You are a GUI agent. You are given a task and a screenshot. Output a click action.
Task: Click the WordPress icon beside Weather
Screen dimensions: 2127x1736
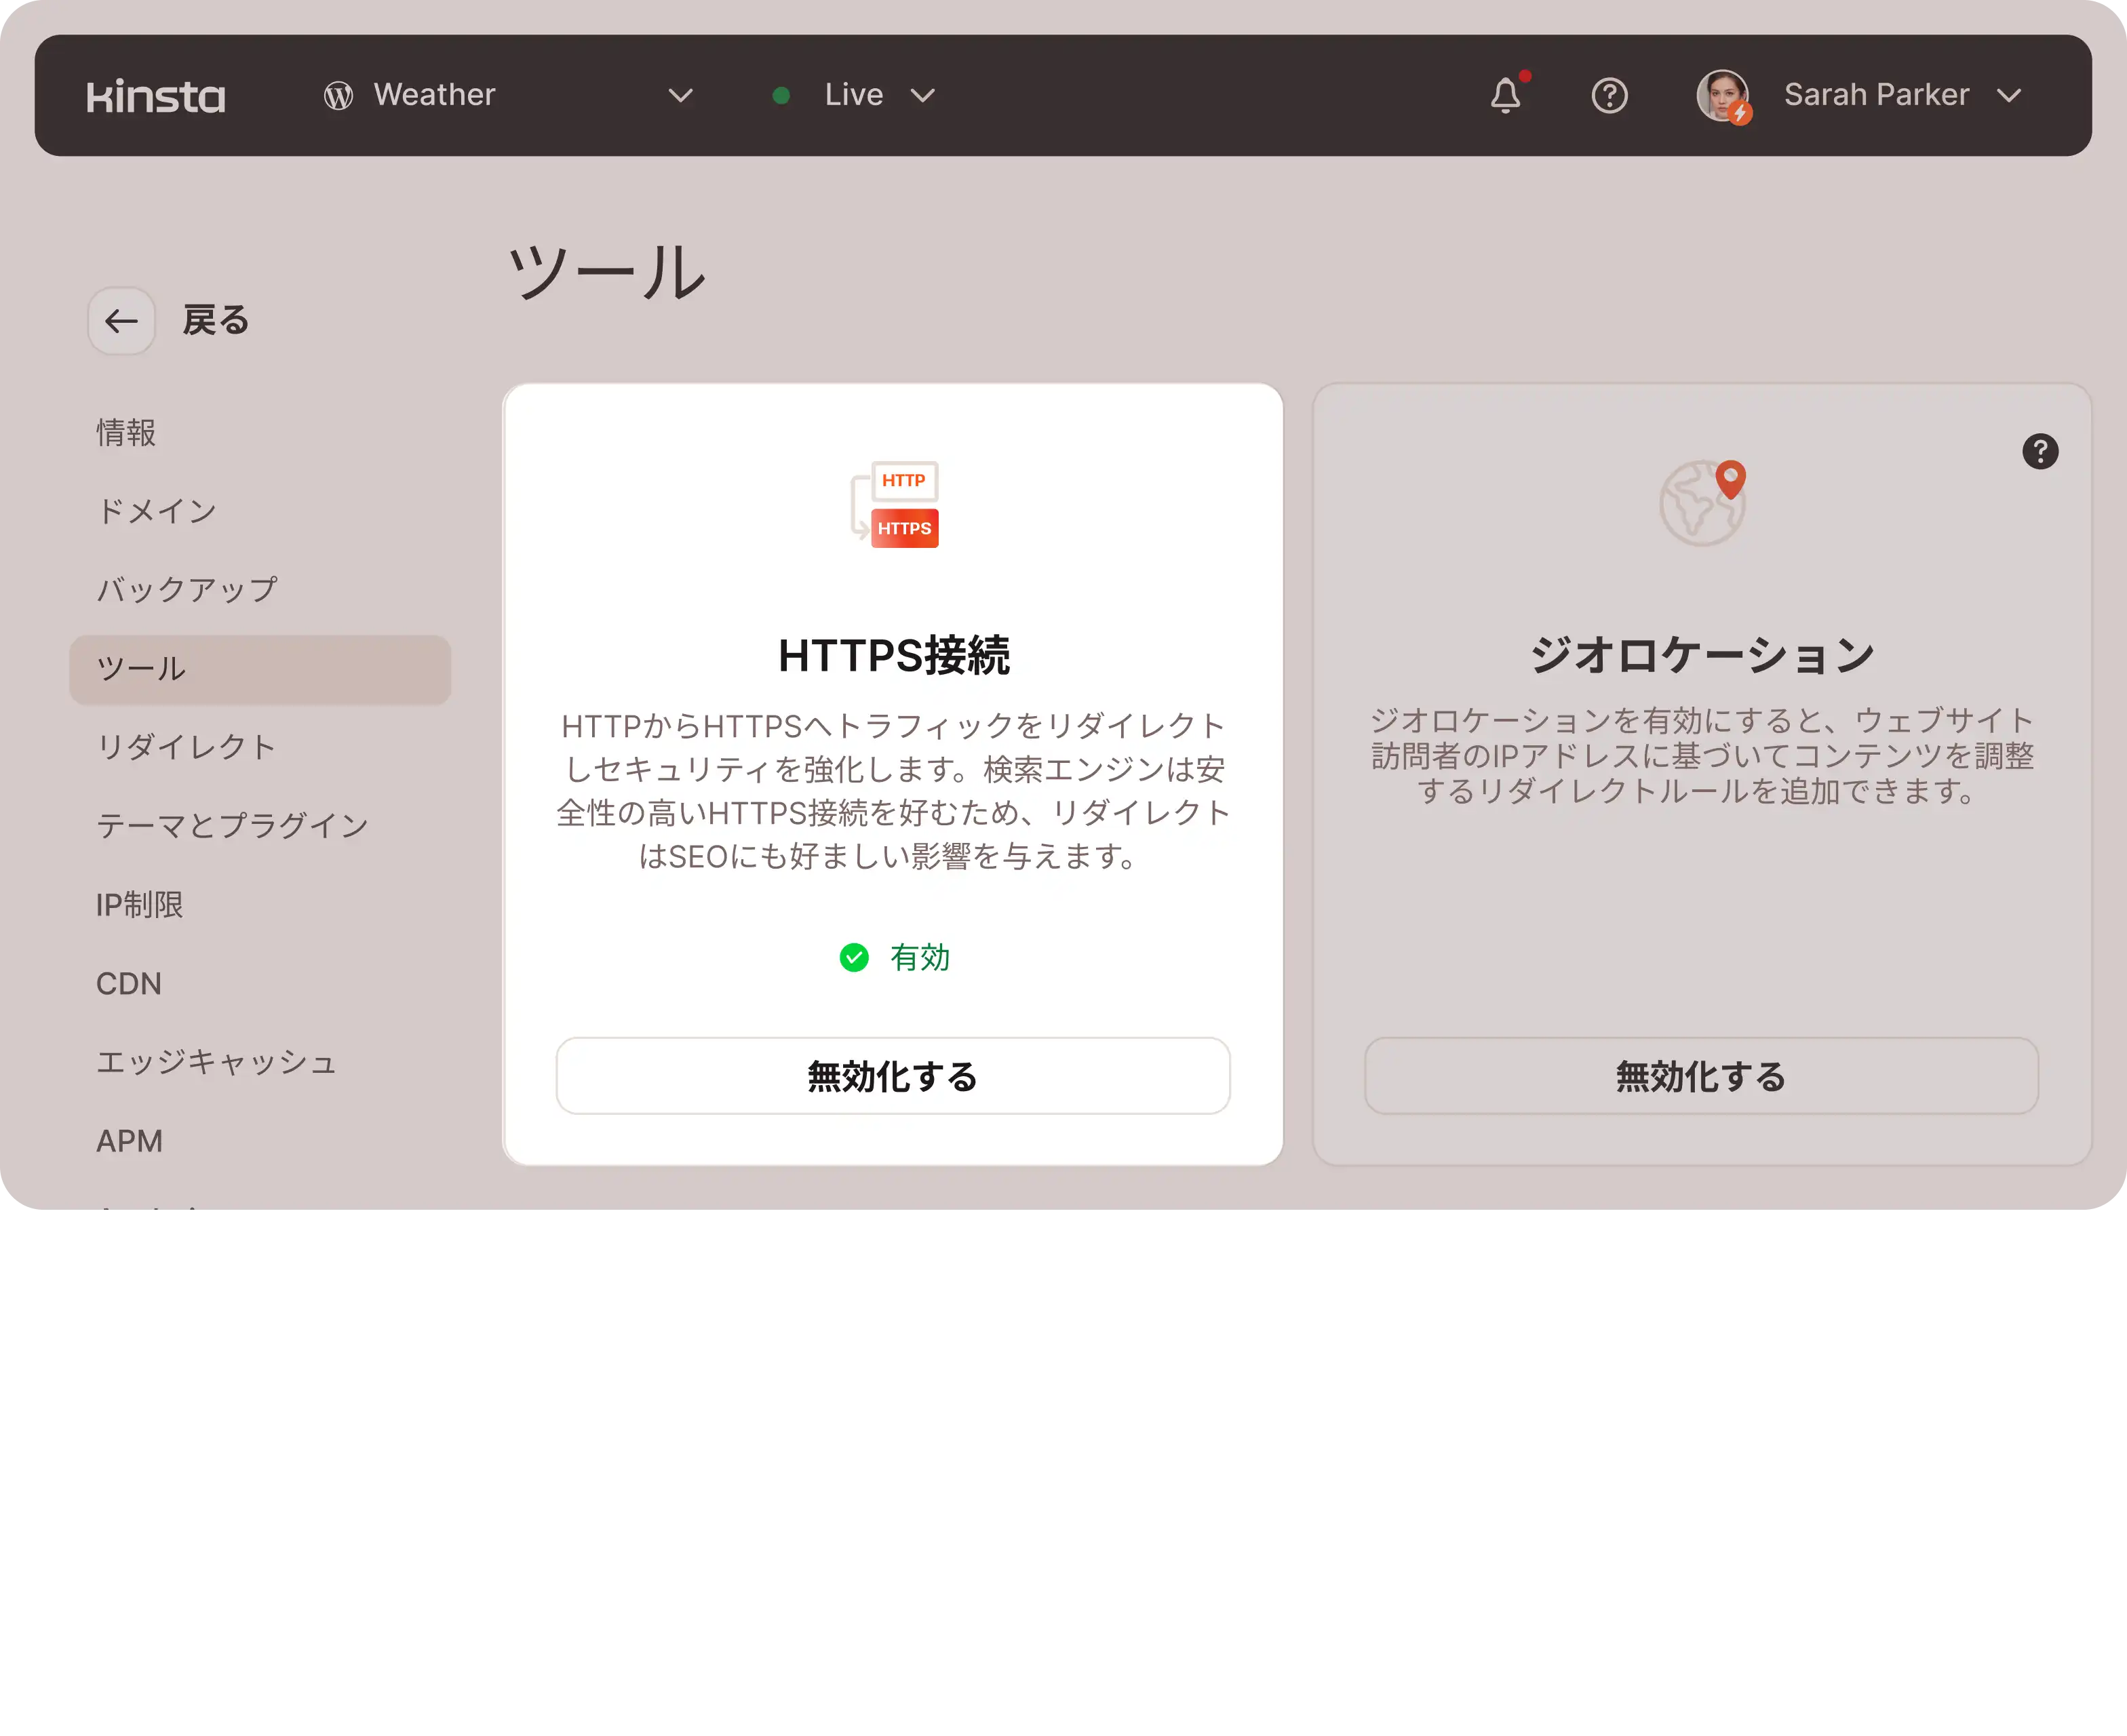click(338, 96)
